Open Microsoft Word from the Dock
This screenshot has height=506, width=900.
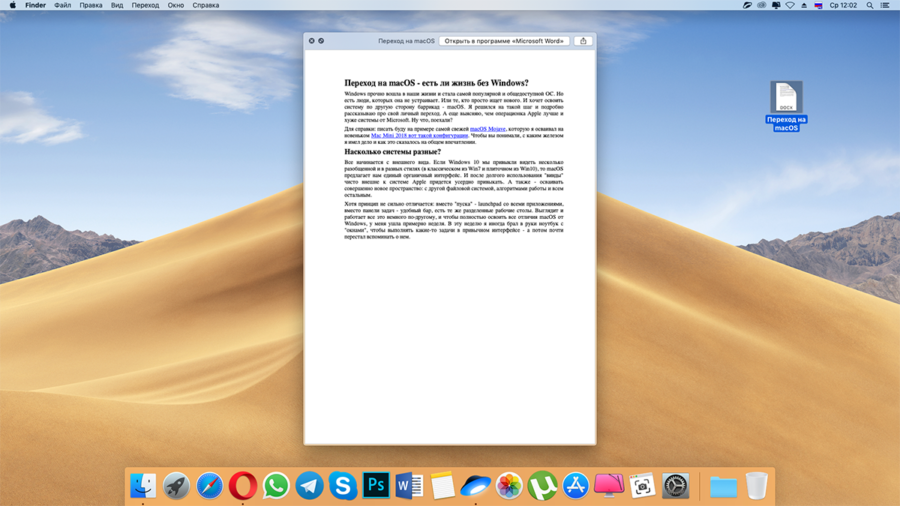(x=409, y=486)
